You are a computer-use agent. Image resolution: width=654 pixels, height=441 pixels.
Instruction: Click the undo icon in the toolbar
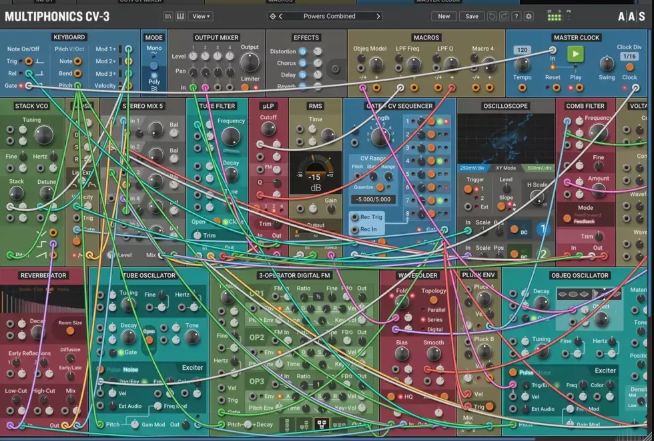pyautogui.click(x=492, y=16)
